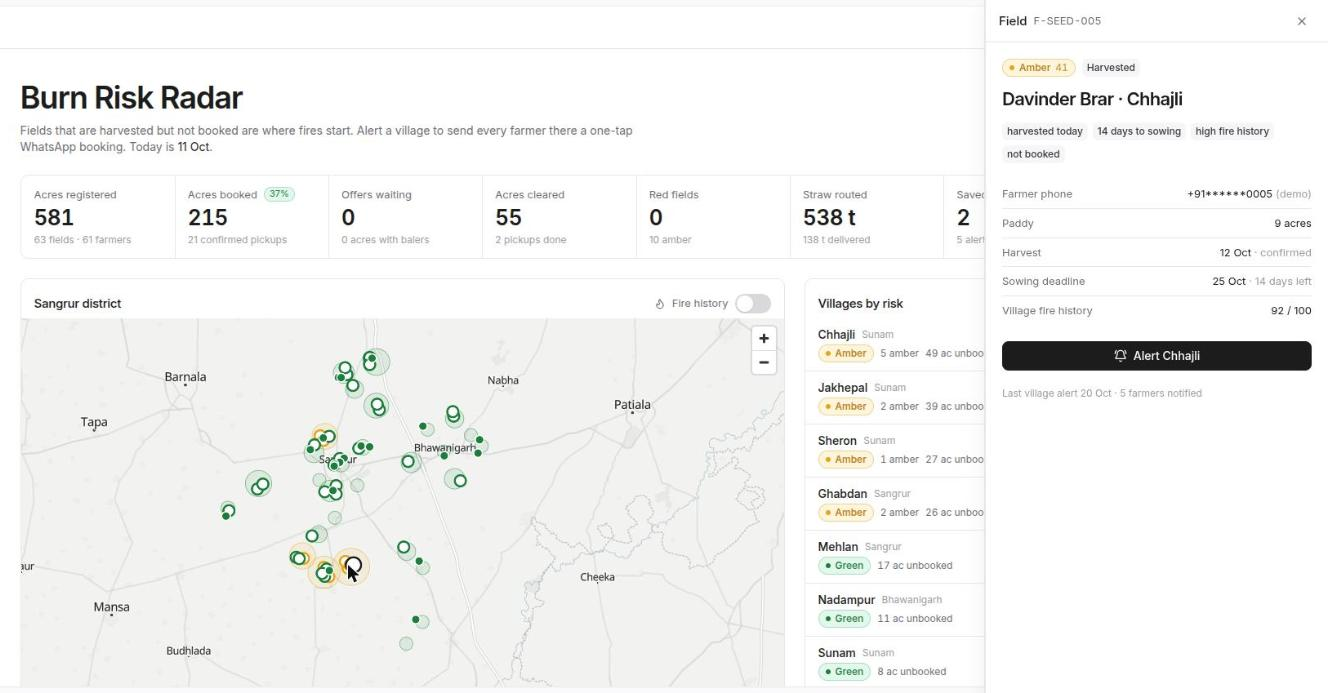Click the Amber 41 risk badge
The height and width of the screenshot is (693, 1328).
point(1038,68)
